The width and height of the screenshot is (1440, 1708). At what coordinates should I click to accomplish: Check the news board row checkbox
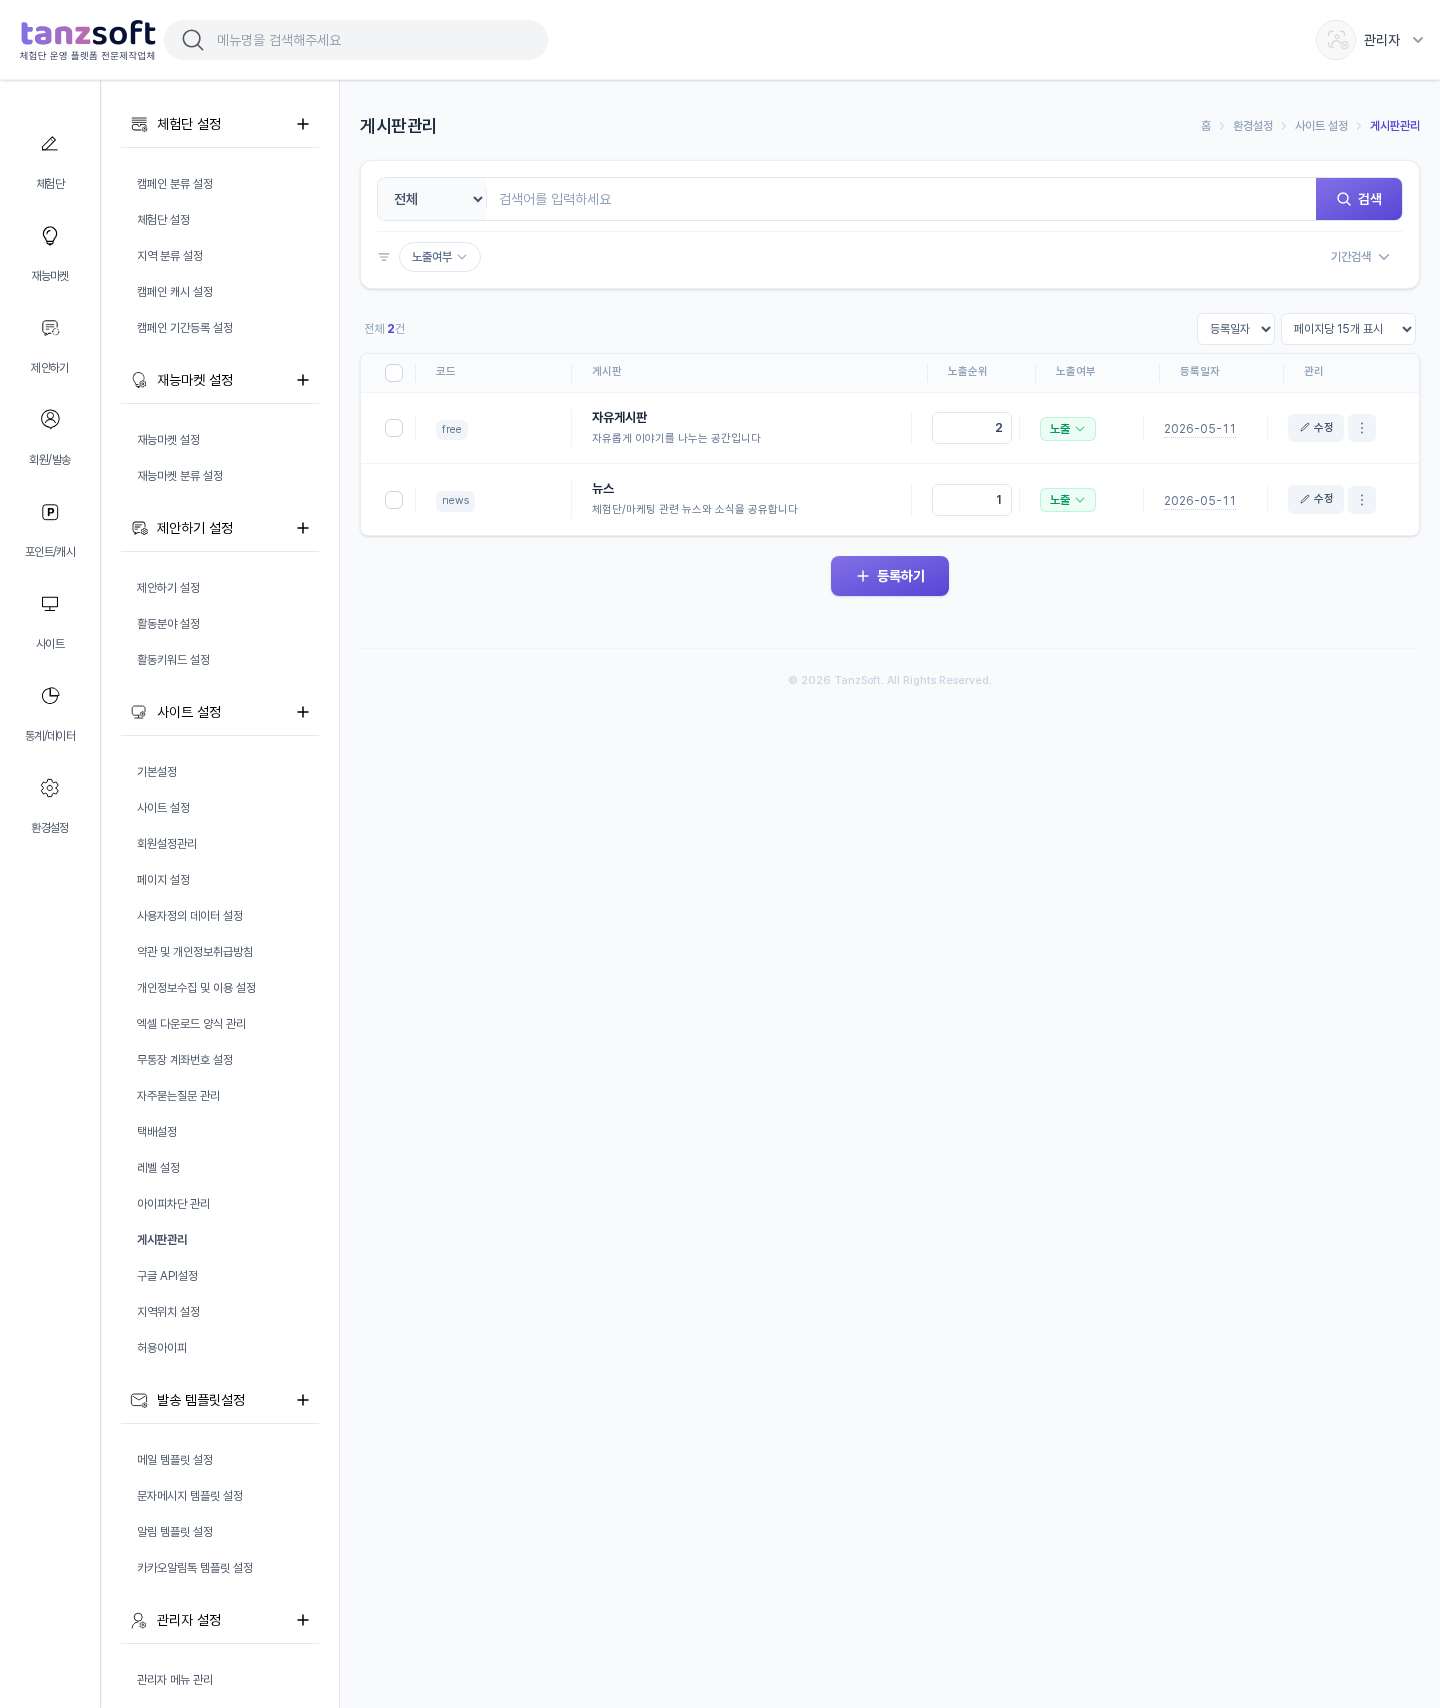click(394, 500)
